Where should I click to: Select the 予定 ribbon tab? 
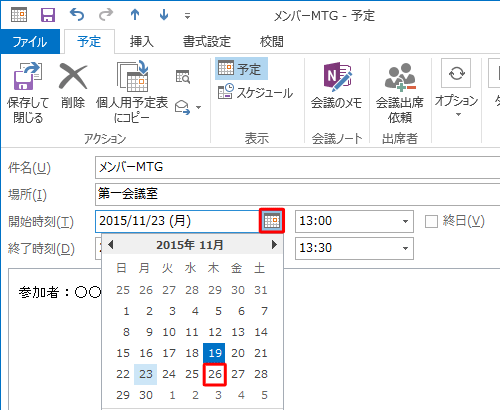89,42
